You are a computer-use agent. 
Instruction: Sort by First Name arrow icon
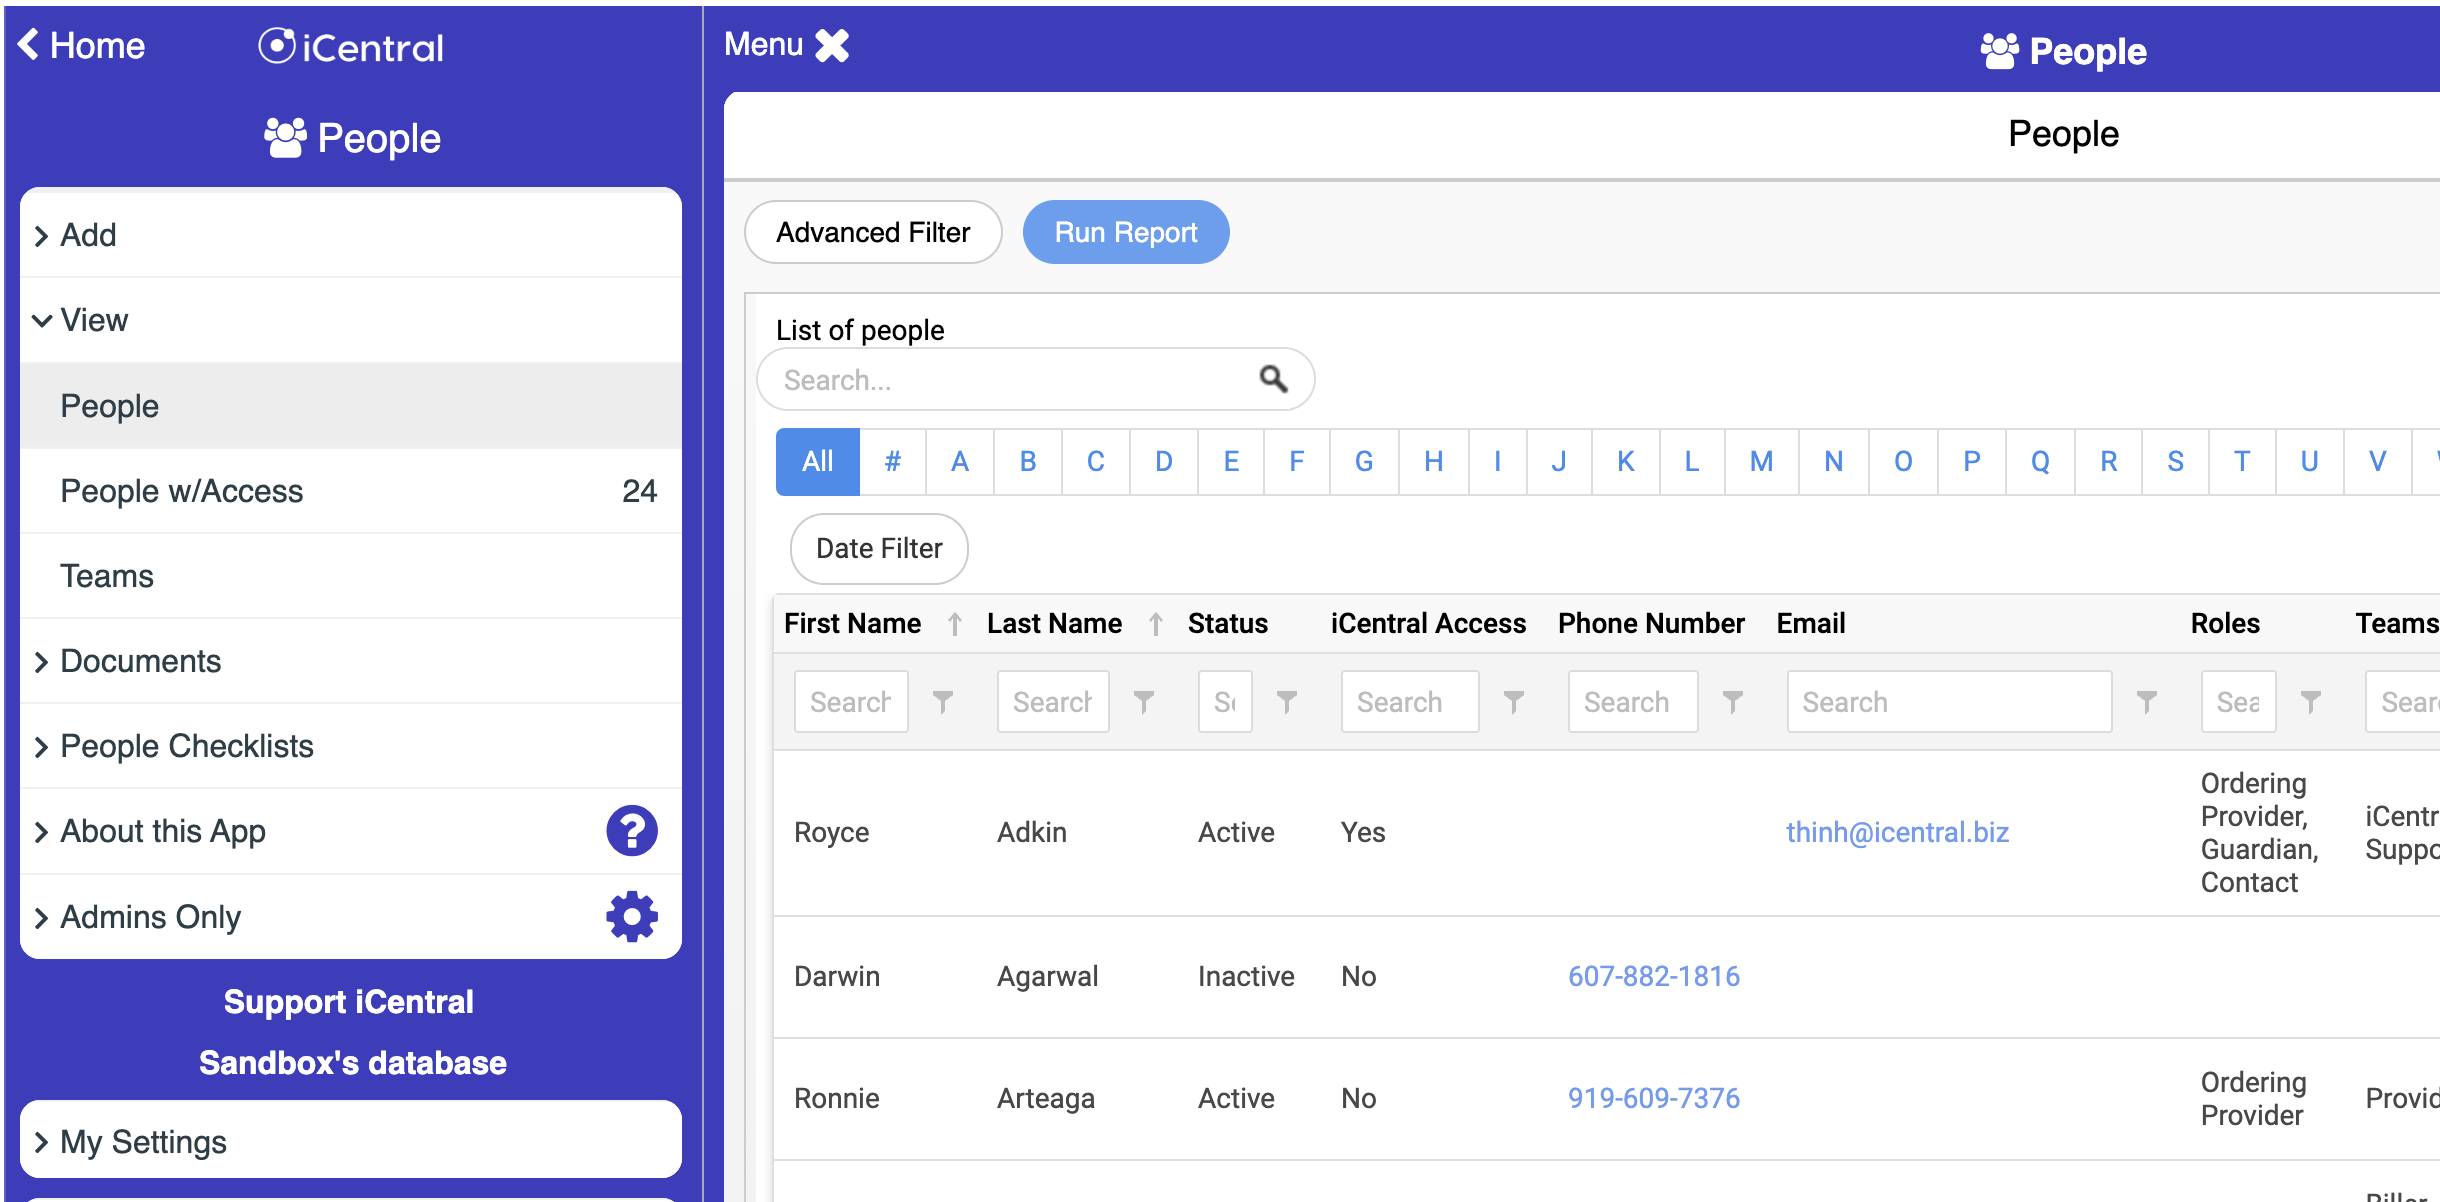point(955,624)
